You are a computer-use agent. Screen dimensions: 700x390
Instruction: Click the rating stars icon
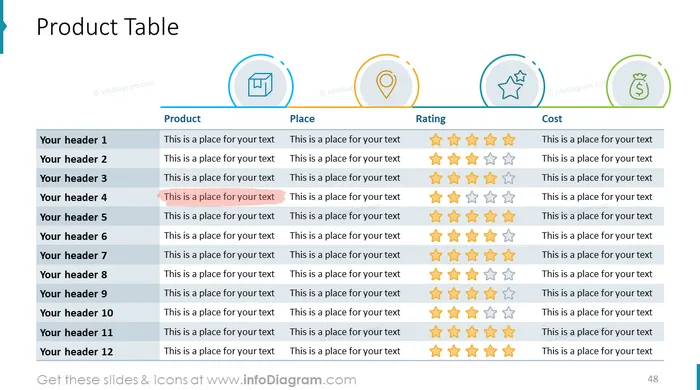[x=512, y=85]
